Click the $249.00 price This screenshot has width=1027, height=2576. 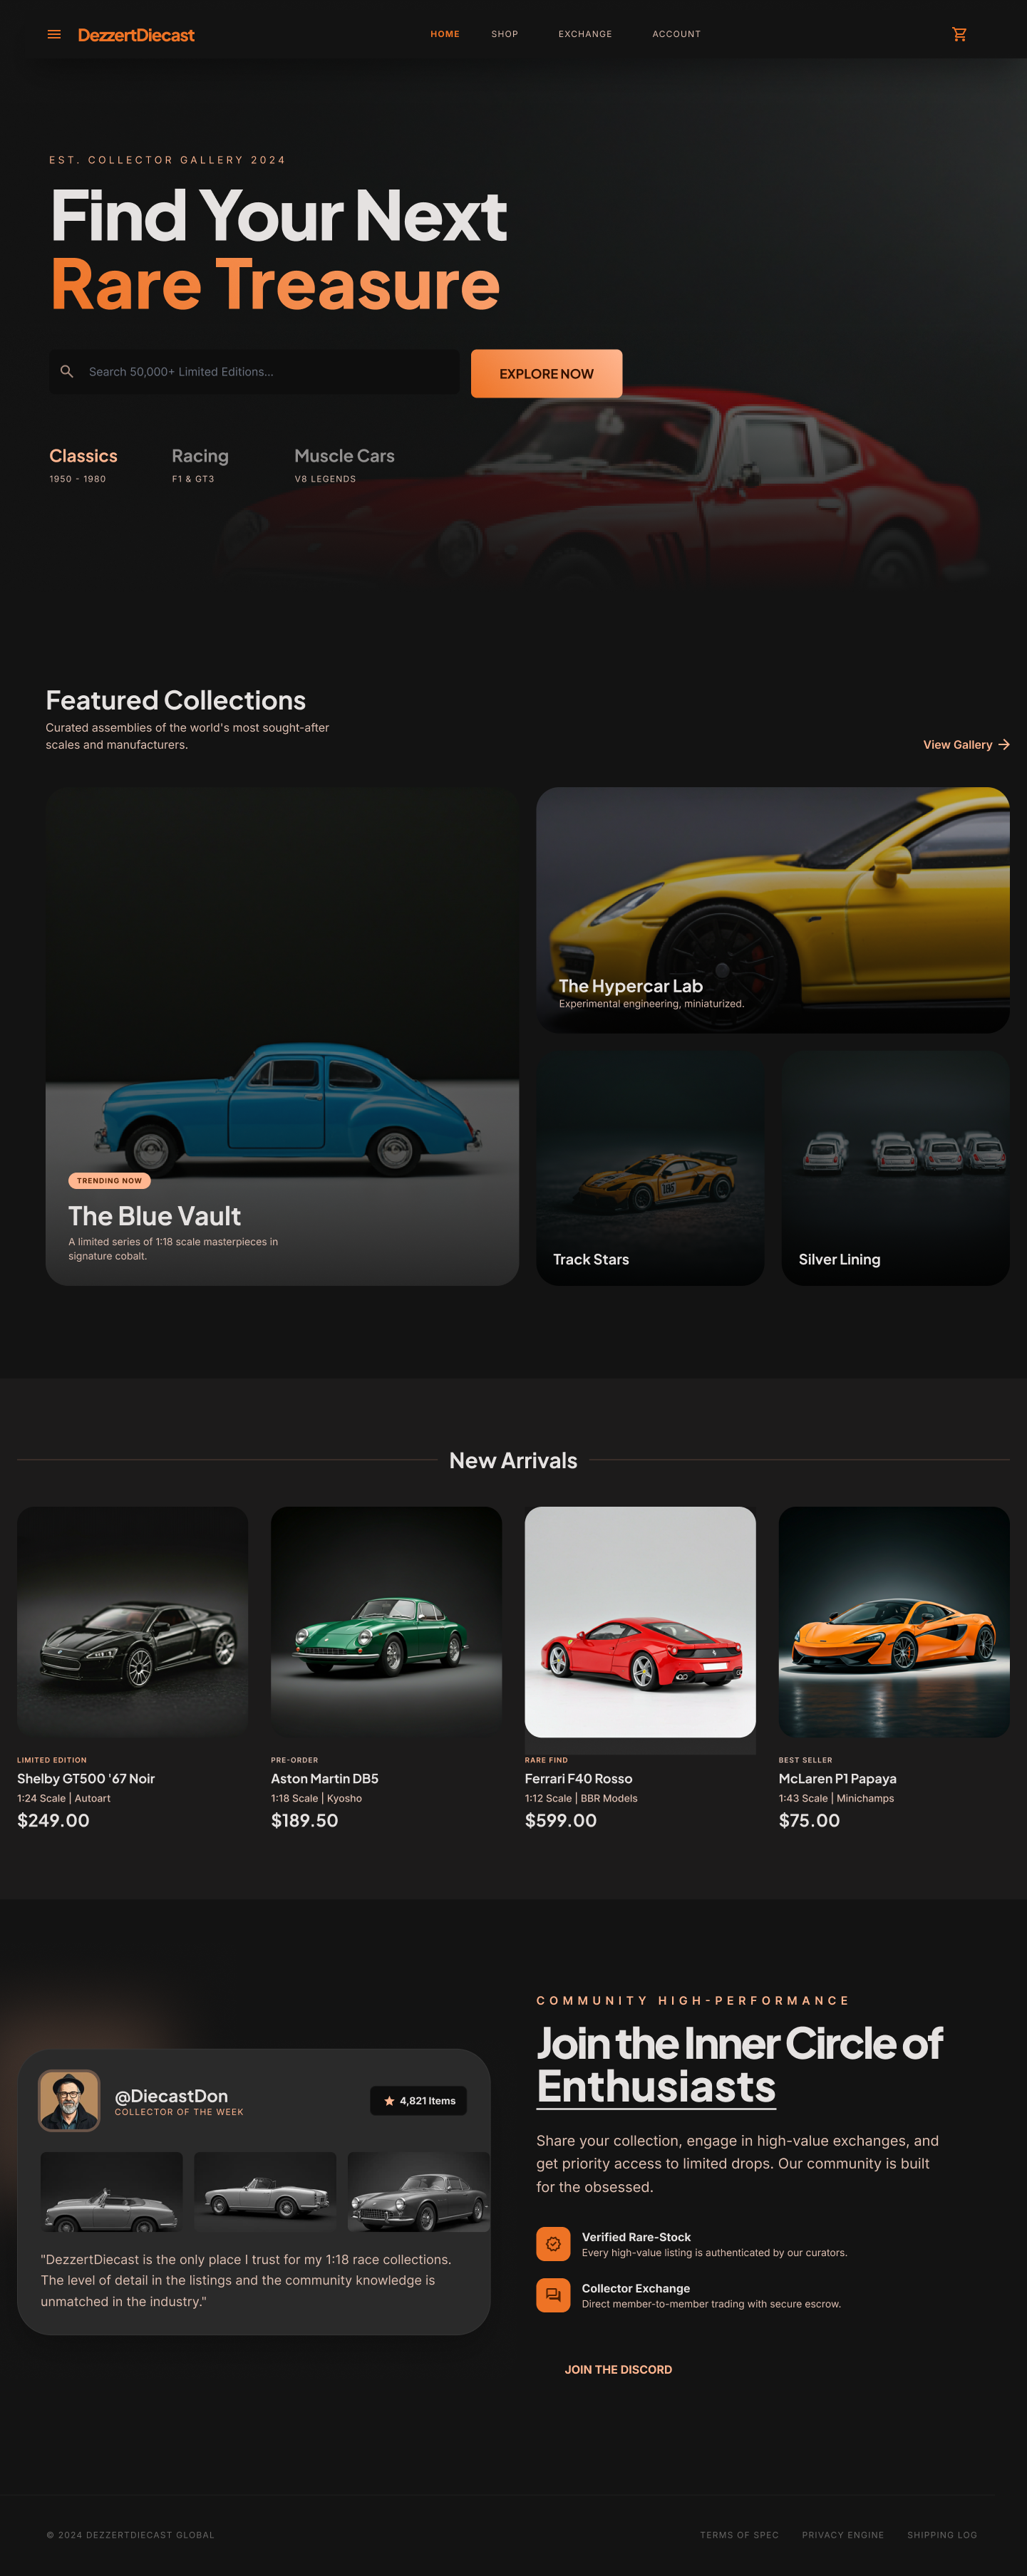tap(53, 1820)
